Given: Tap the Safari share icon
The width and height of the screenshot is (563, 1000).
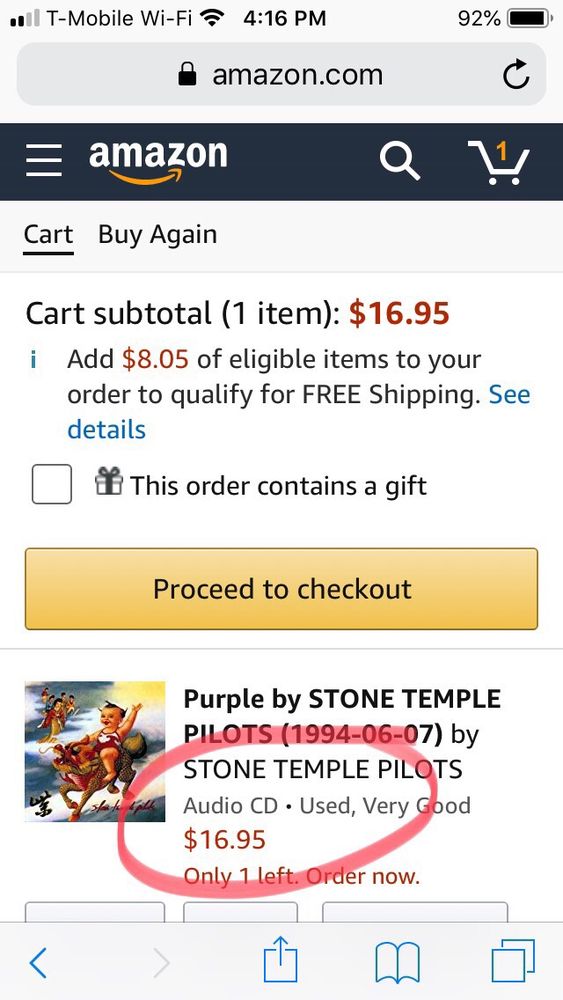Looking at the screenshot, I should [281, 961].
